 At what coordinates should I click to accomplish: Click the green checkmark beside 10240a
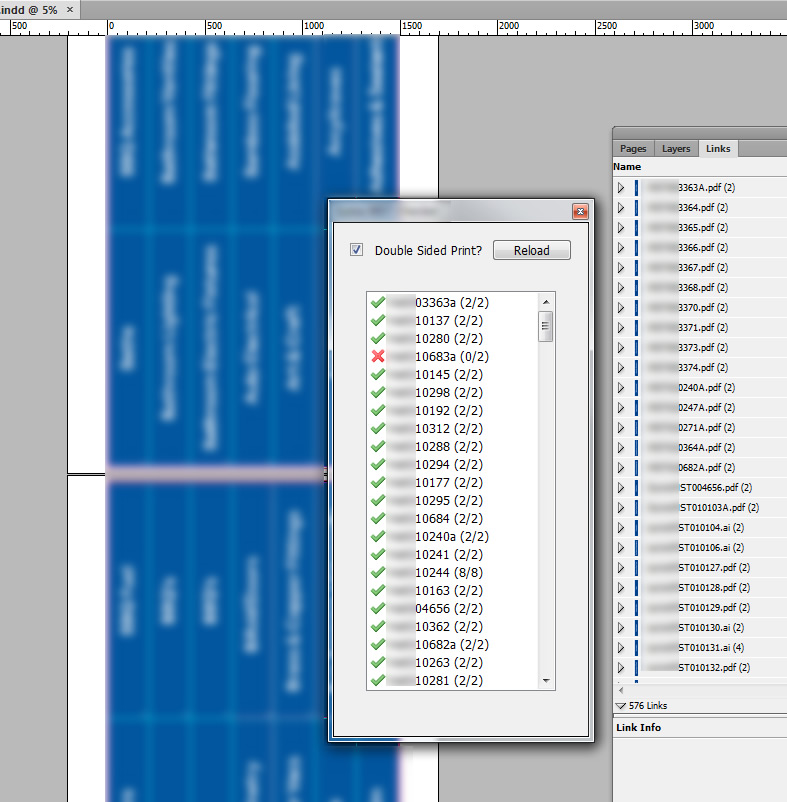click(x=378, y=536)
